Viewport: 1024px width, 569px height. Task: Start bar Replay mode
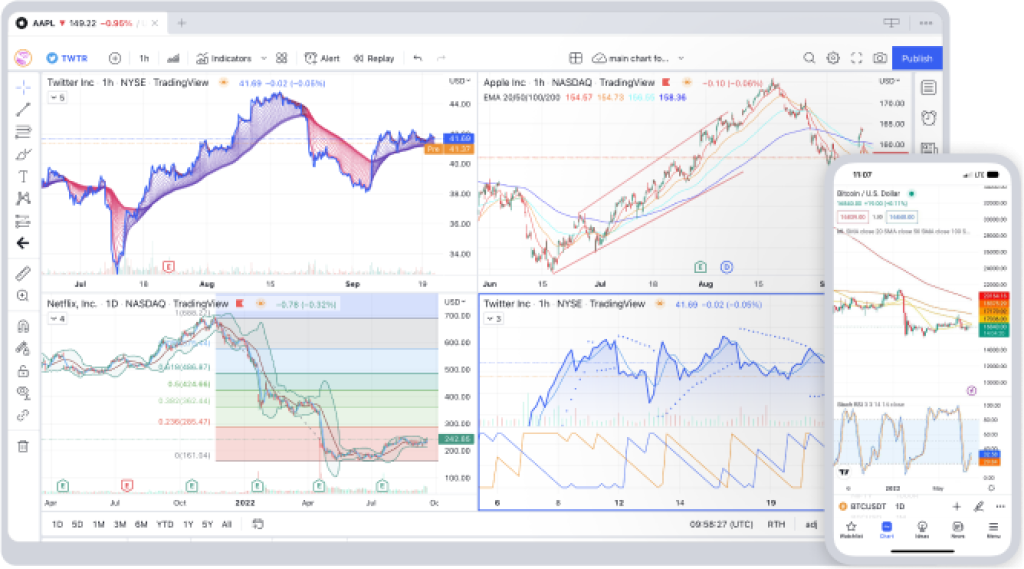click(x=374, y=58)
